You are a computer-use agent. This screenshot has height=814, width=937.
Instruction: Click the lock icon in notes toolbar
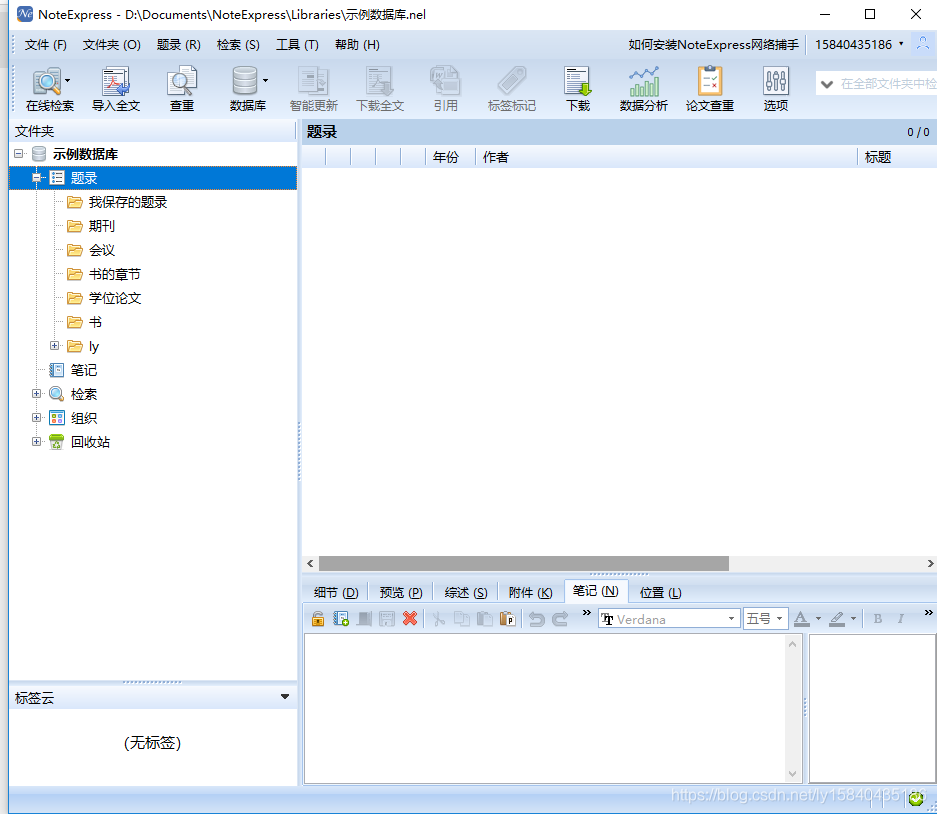(318, 619)
